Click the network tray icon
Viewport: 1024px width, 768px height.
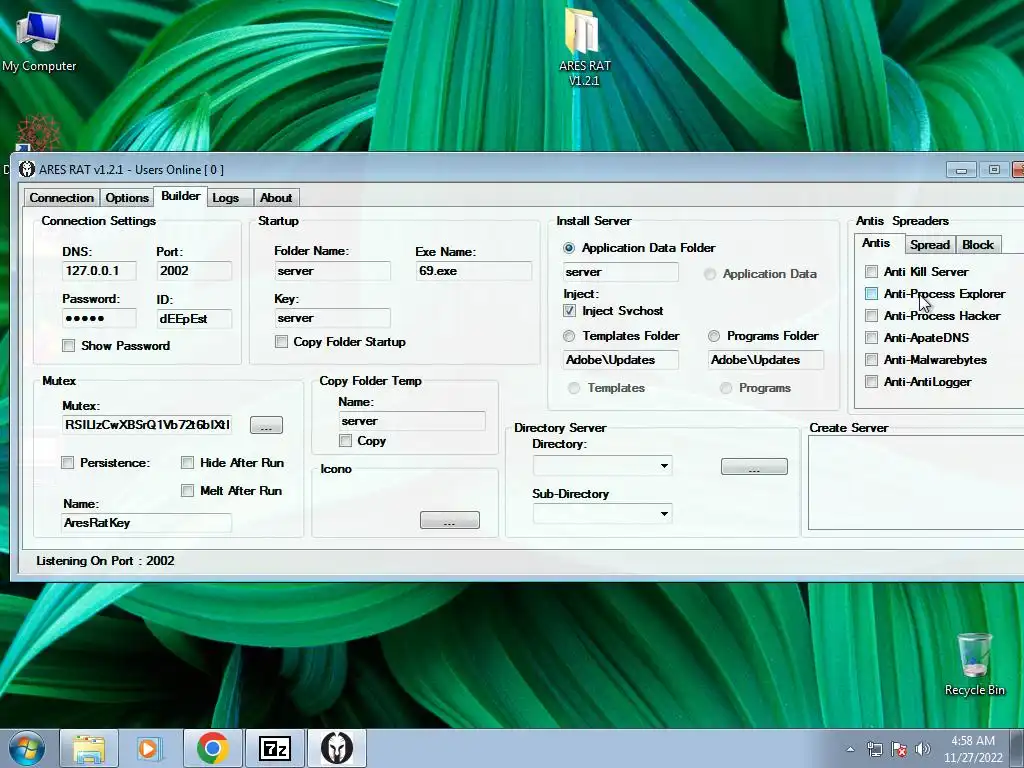pyautogui.click(x=874, y=750)
